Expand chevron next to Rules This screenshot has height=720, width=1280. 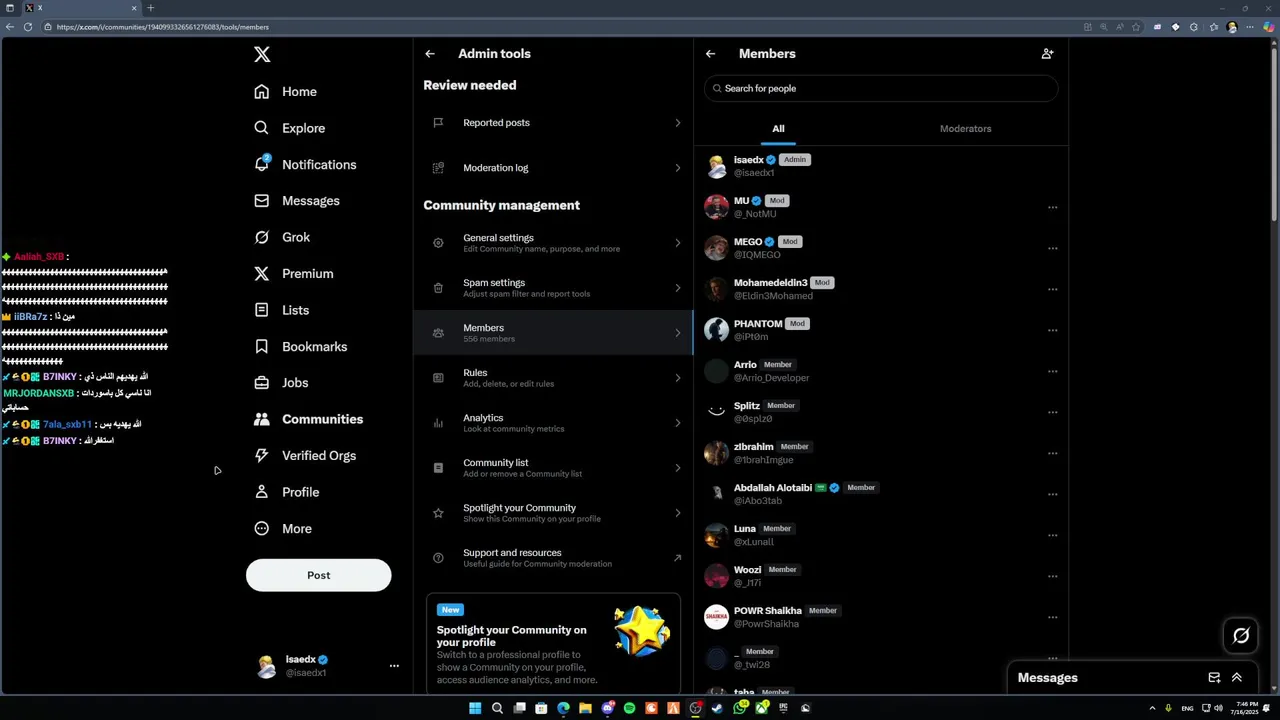pos(677,378)
